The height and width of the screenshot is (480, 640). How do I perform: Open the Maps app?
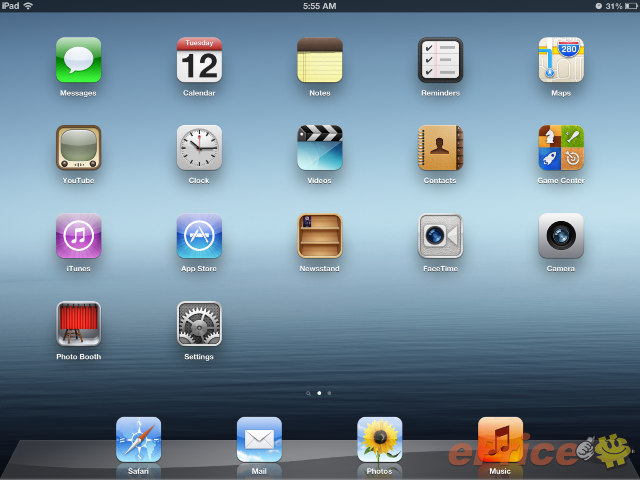tap(561, 60)
